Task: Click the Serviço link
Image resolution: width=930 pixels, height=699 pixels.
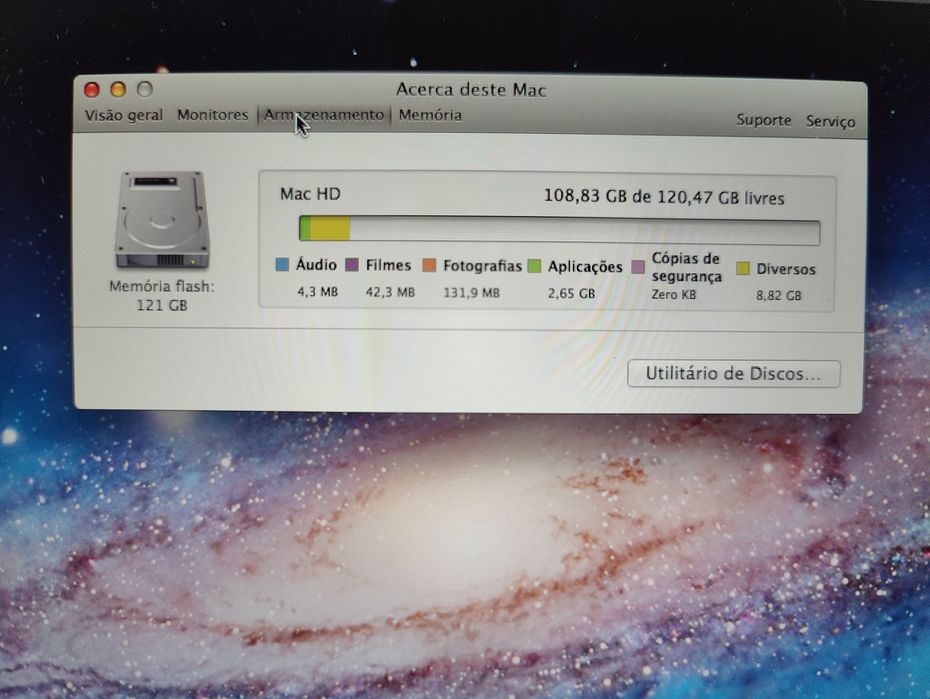Action: click(830, 121)
